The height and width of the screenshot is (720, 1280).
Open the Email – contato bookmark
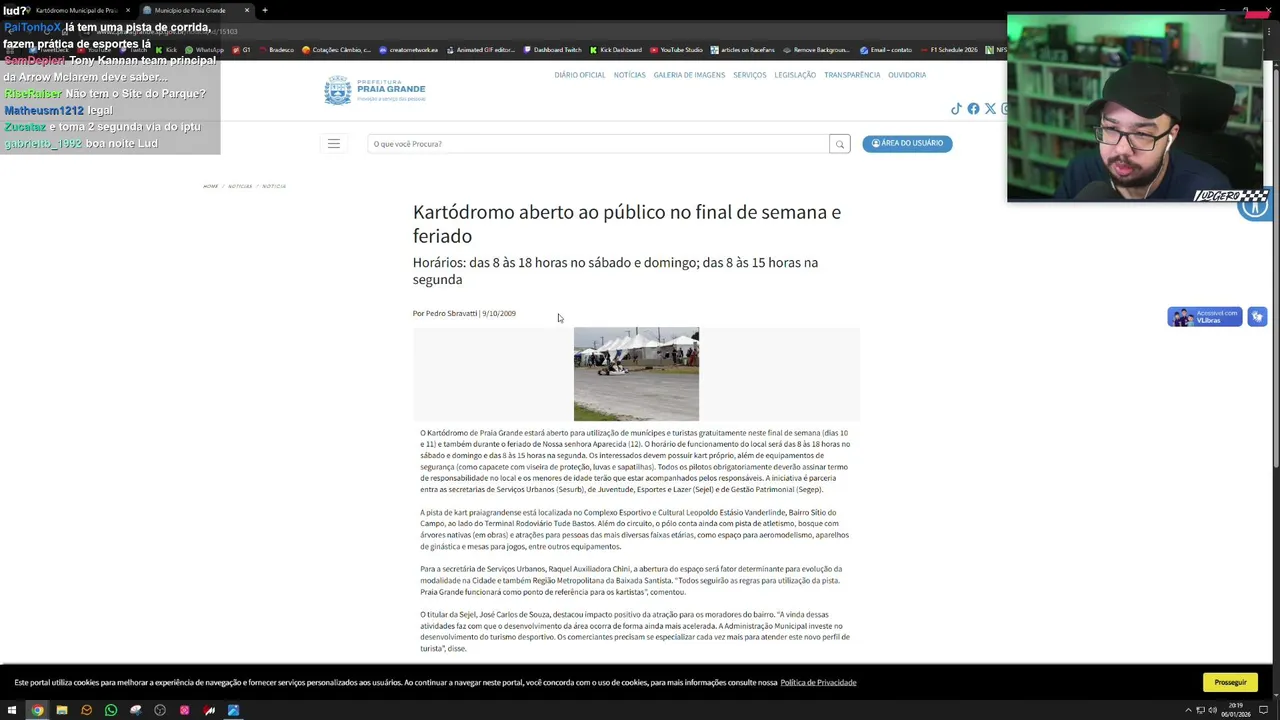[x=886, y=50]
